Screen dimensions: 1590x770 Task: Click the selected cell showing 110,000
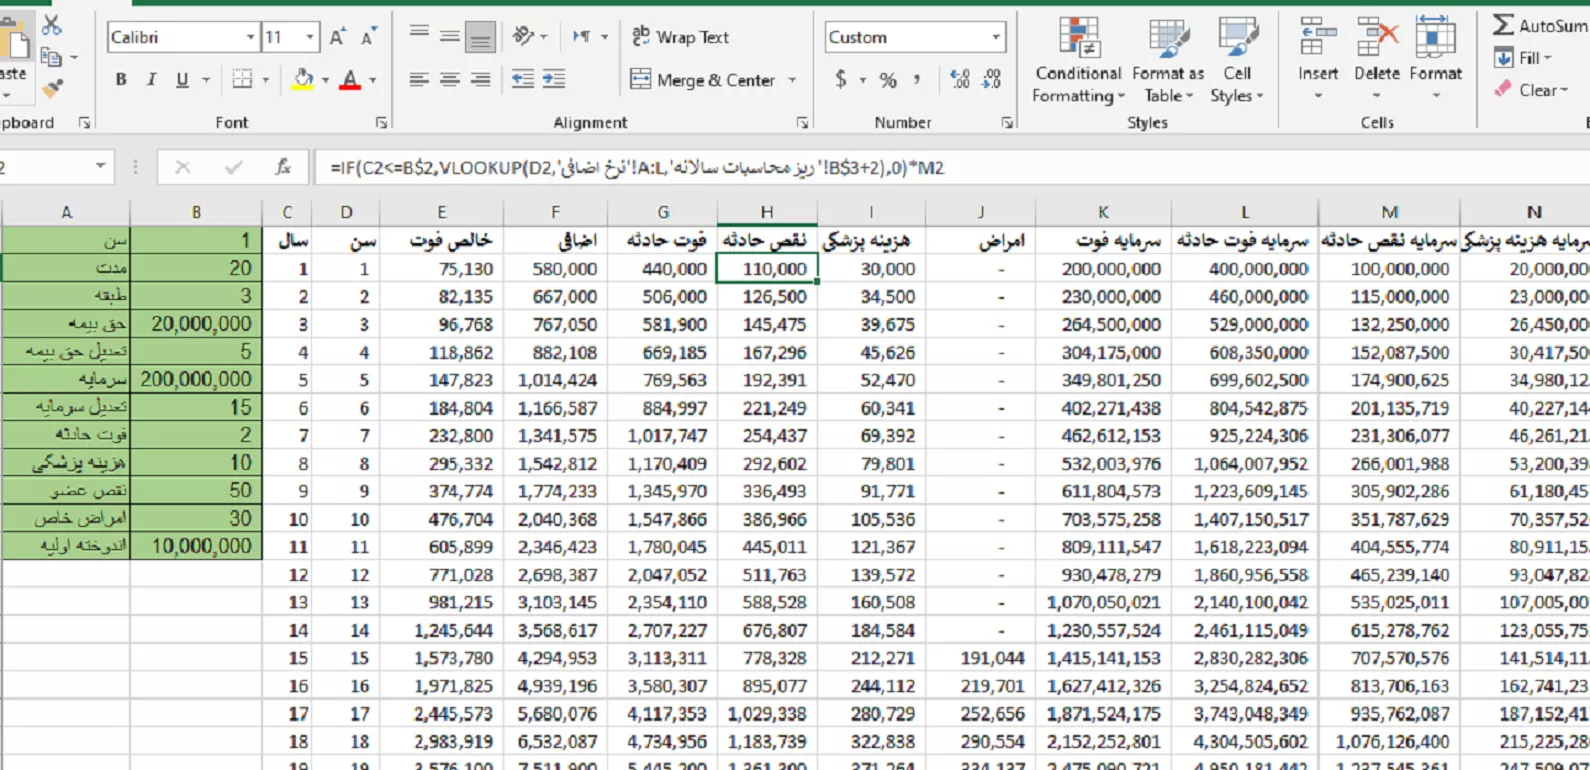(x=767, y=269)
